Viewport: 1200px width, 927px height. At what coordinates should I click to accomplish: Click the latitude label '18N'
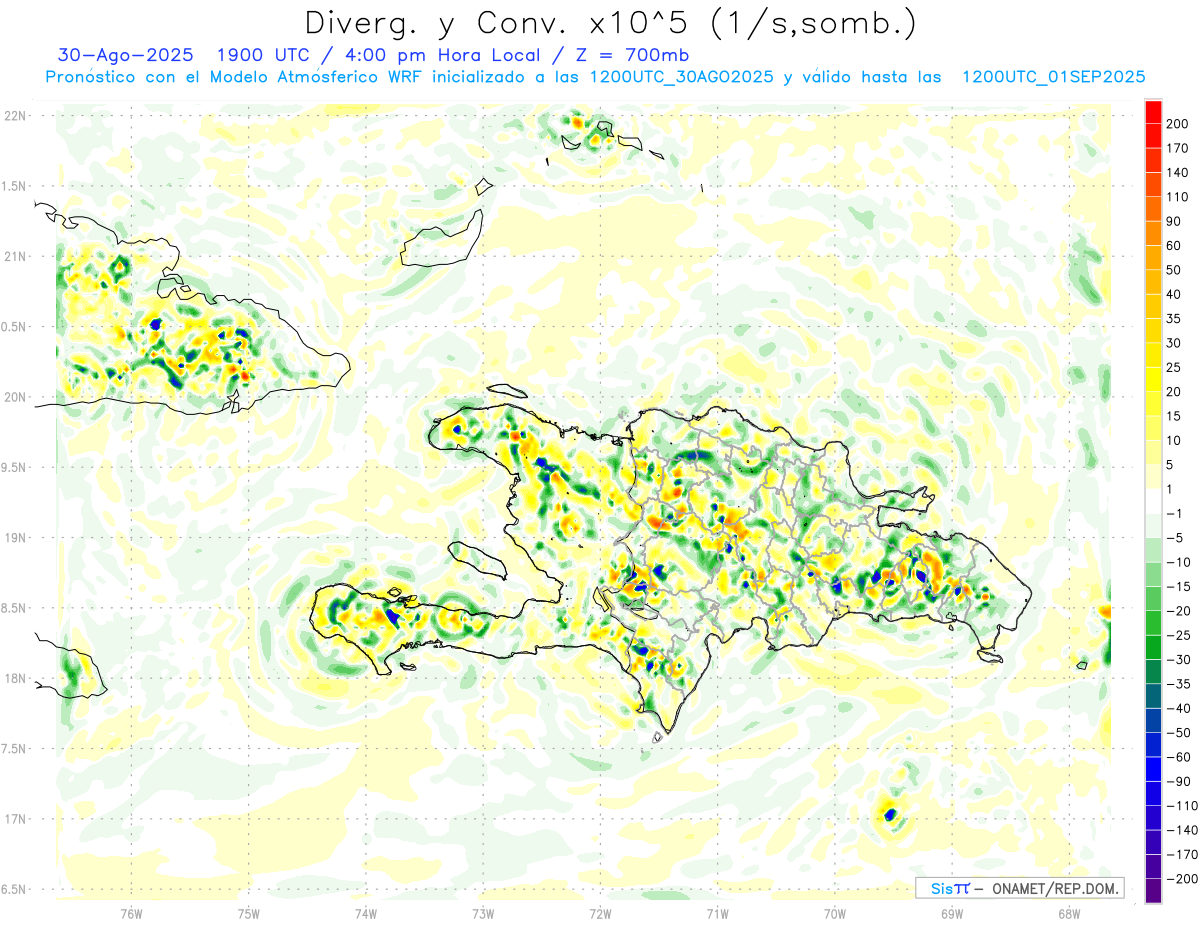[x=15, y=678]
